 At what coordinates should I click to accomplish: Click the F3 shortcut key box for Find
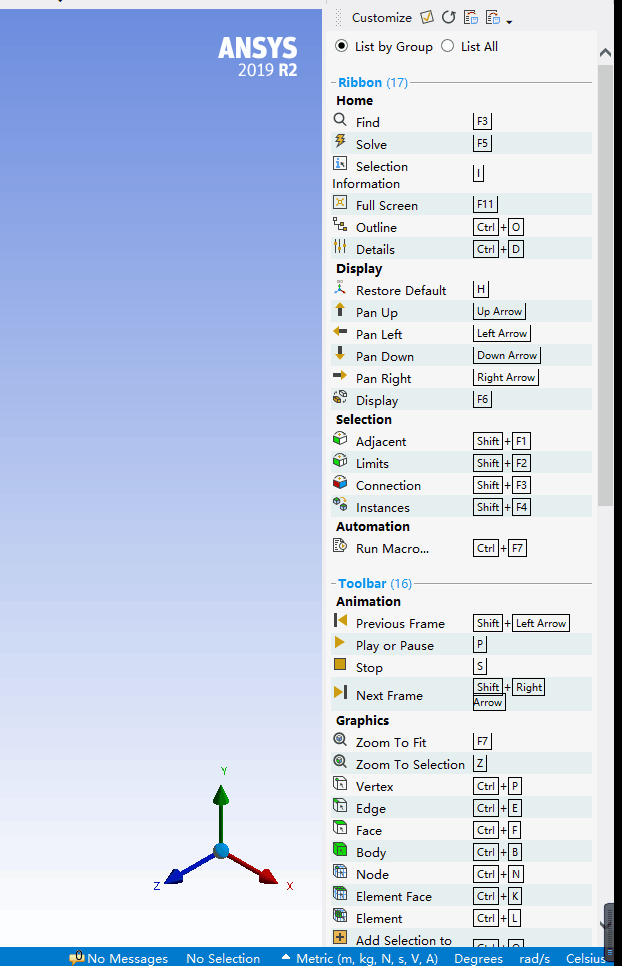click(482, 121)
